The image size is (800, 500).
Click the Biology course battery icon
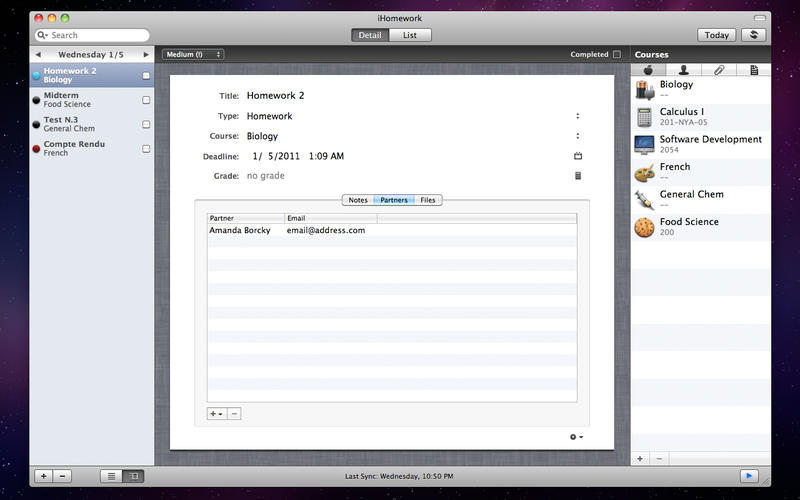[x=644, y=90]
